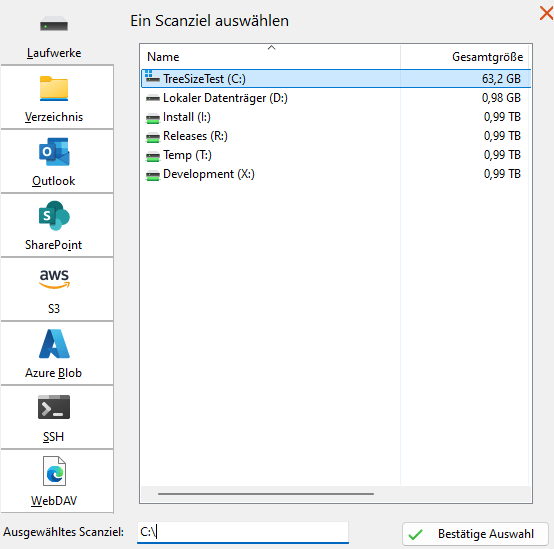Choose the Outlook scan source icon
Screen dimensions: 554x549
click(54, 152)
